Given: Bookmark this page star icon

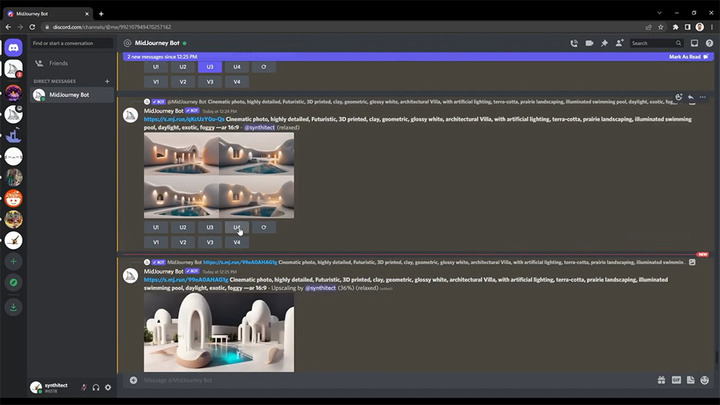Looking at the screenshot, I should pos(661,27).
